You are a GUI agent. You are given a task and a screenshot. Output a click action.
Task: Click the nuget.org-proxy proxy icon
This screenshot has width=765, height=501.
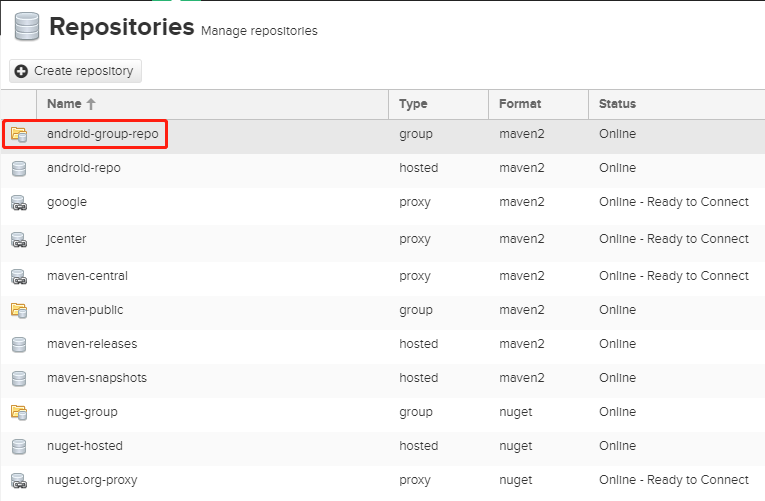pos(19,481)
